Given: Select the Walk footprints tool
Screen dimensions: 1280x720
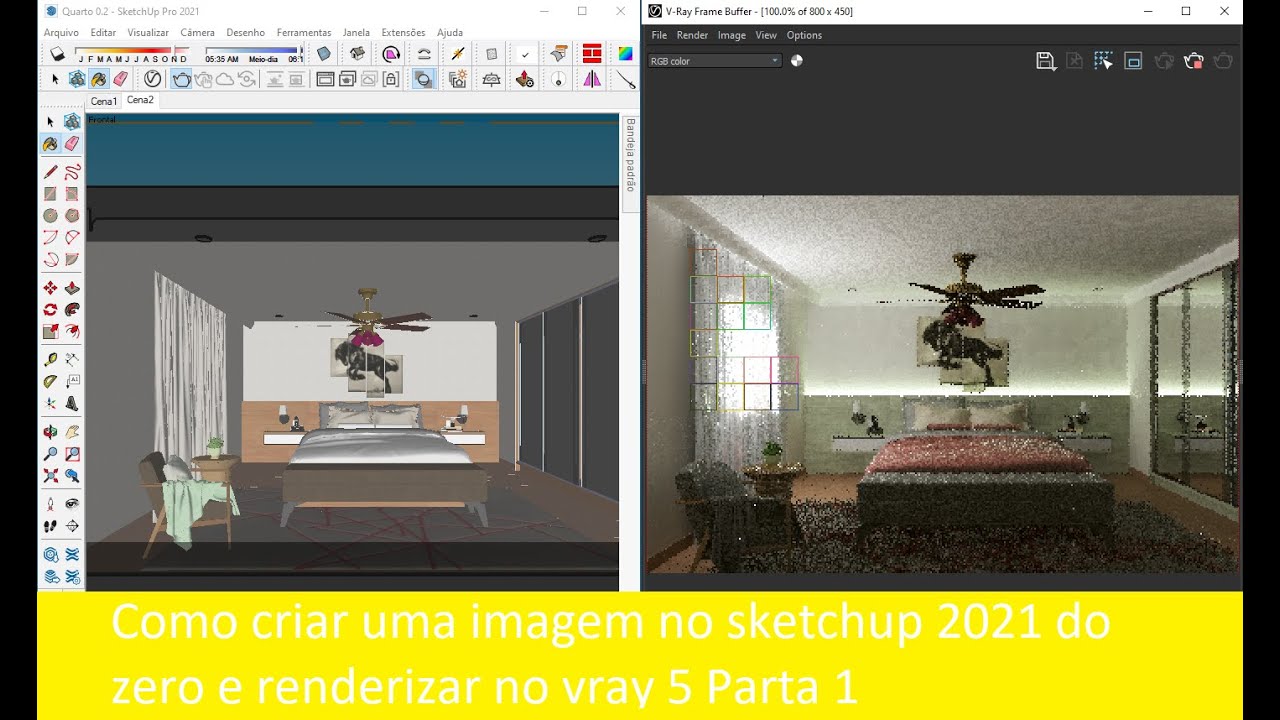Looking at the screenshot, I should tap(50, 525).
